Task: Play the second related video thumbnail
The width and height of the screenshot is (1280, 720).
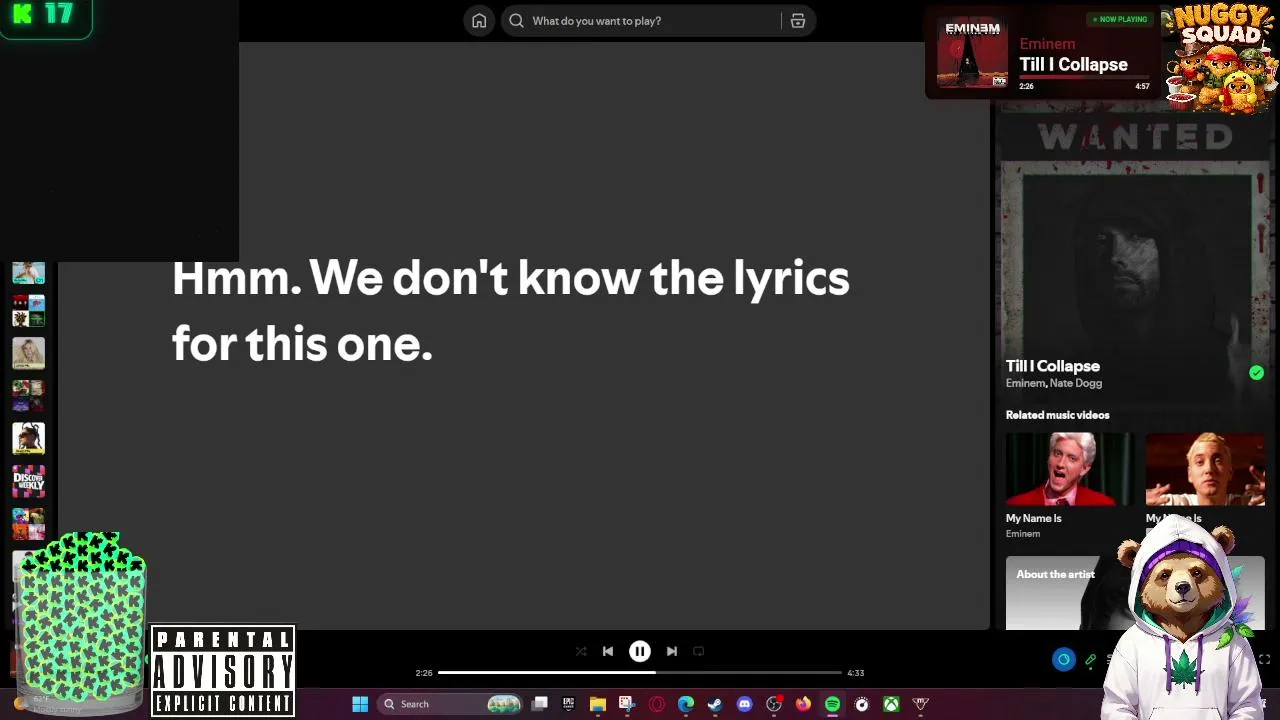Action: [x=1205, y=470]
